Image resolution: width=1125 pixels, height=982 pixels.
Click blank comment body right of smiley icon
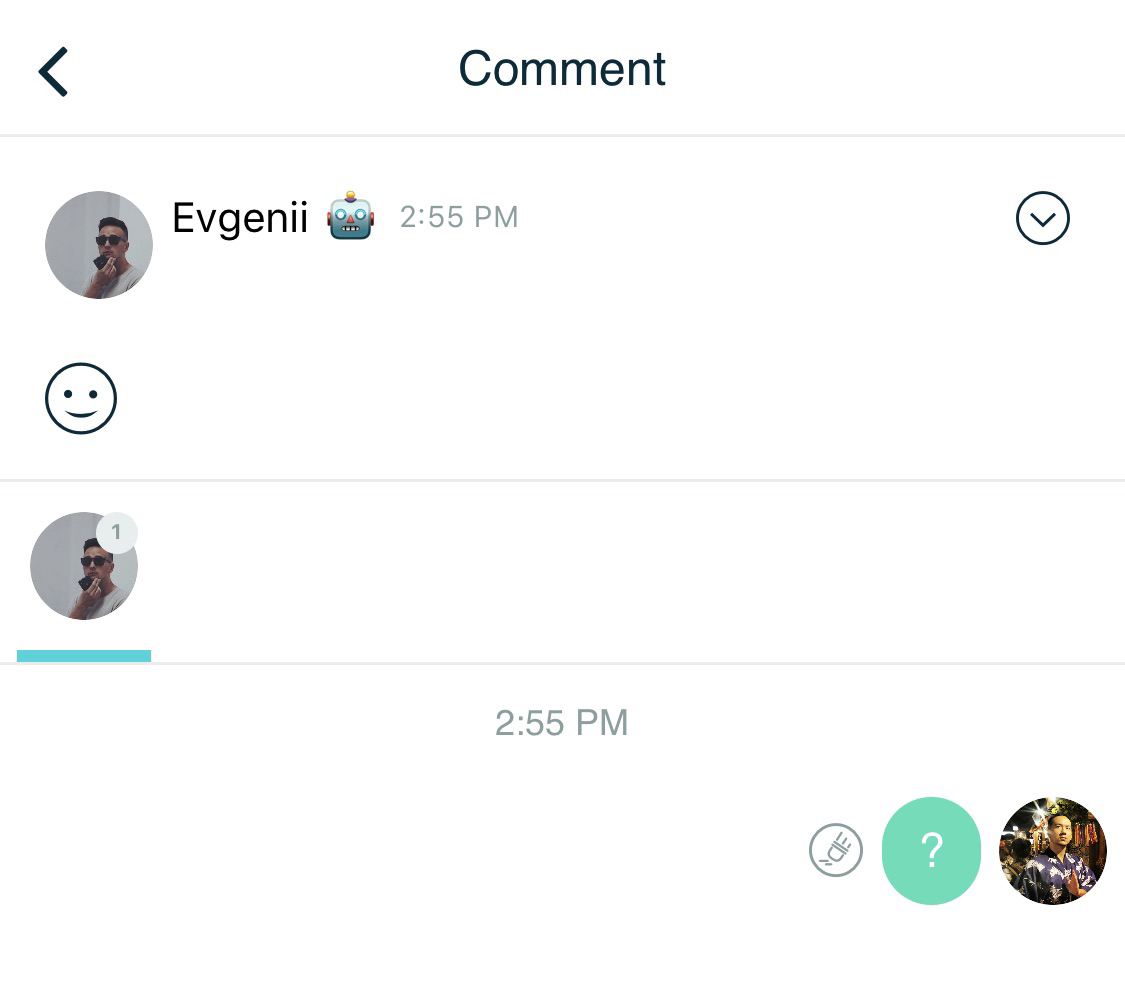[x=600, y=398]
